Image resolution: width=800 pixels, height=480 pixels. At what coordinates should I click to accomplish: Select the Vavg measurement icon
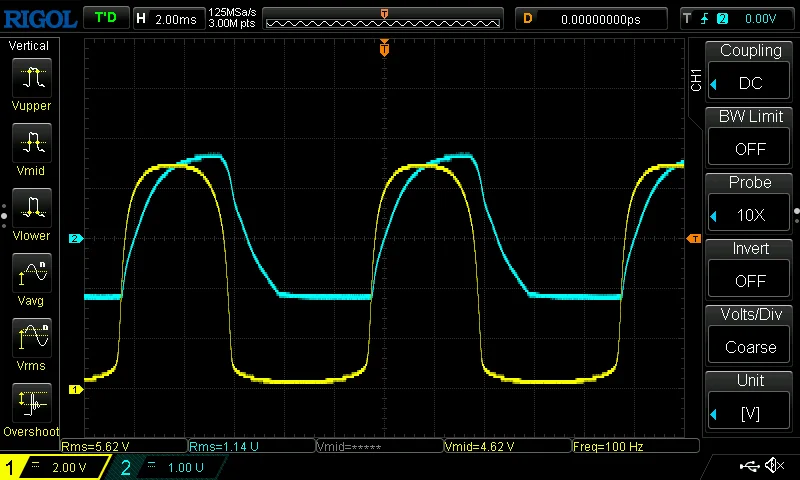pos(32,272)
